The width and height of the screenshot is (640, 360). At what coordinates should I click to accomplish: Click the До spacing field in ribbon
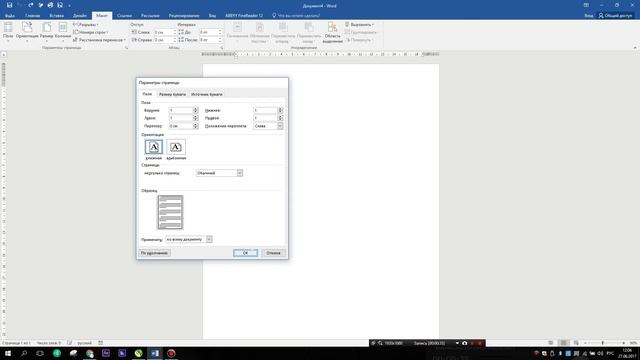coord(210,32)
